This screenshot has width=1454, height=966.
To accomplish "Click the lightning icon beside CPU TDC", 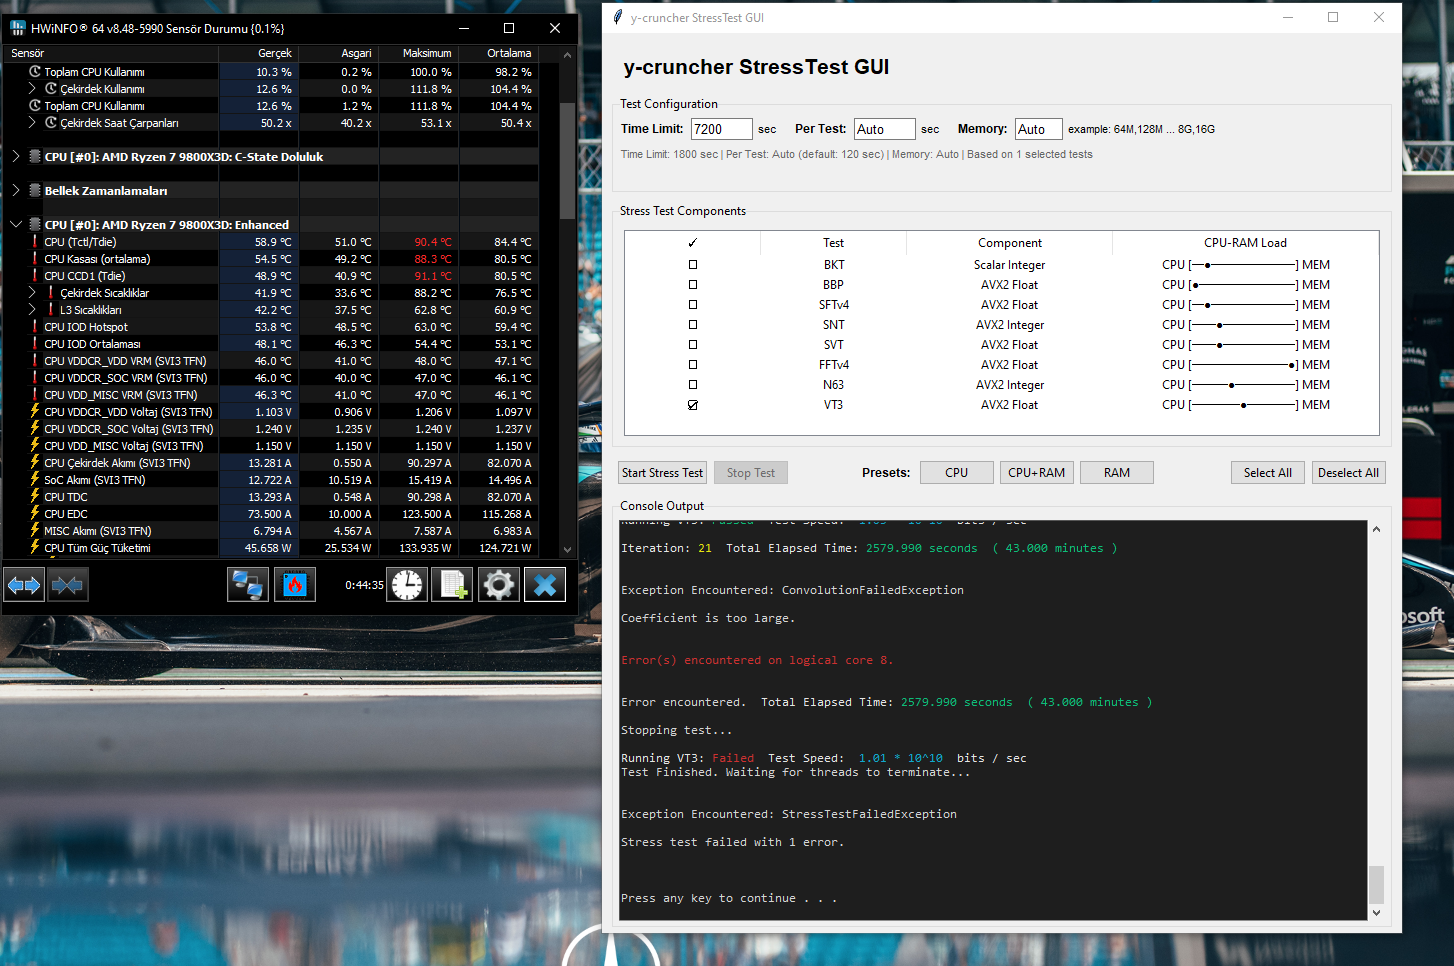I will pos(35,497).
